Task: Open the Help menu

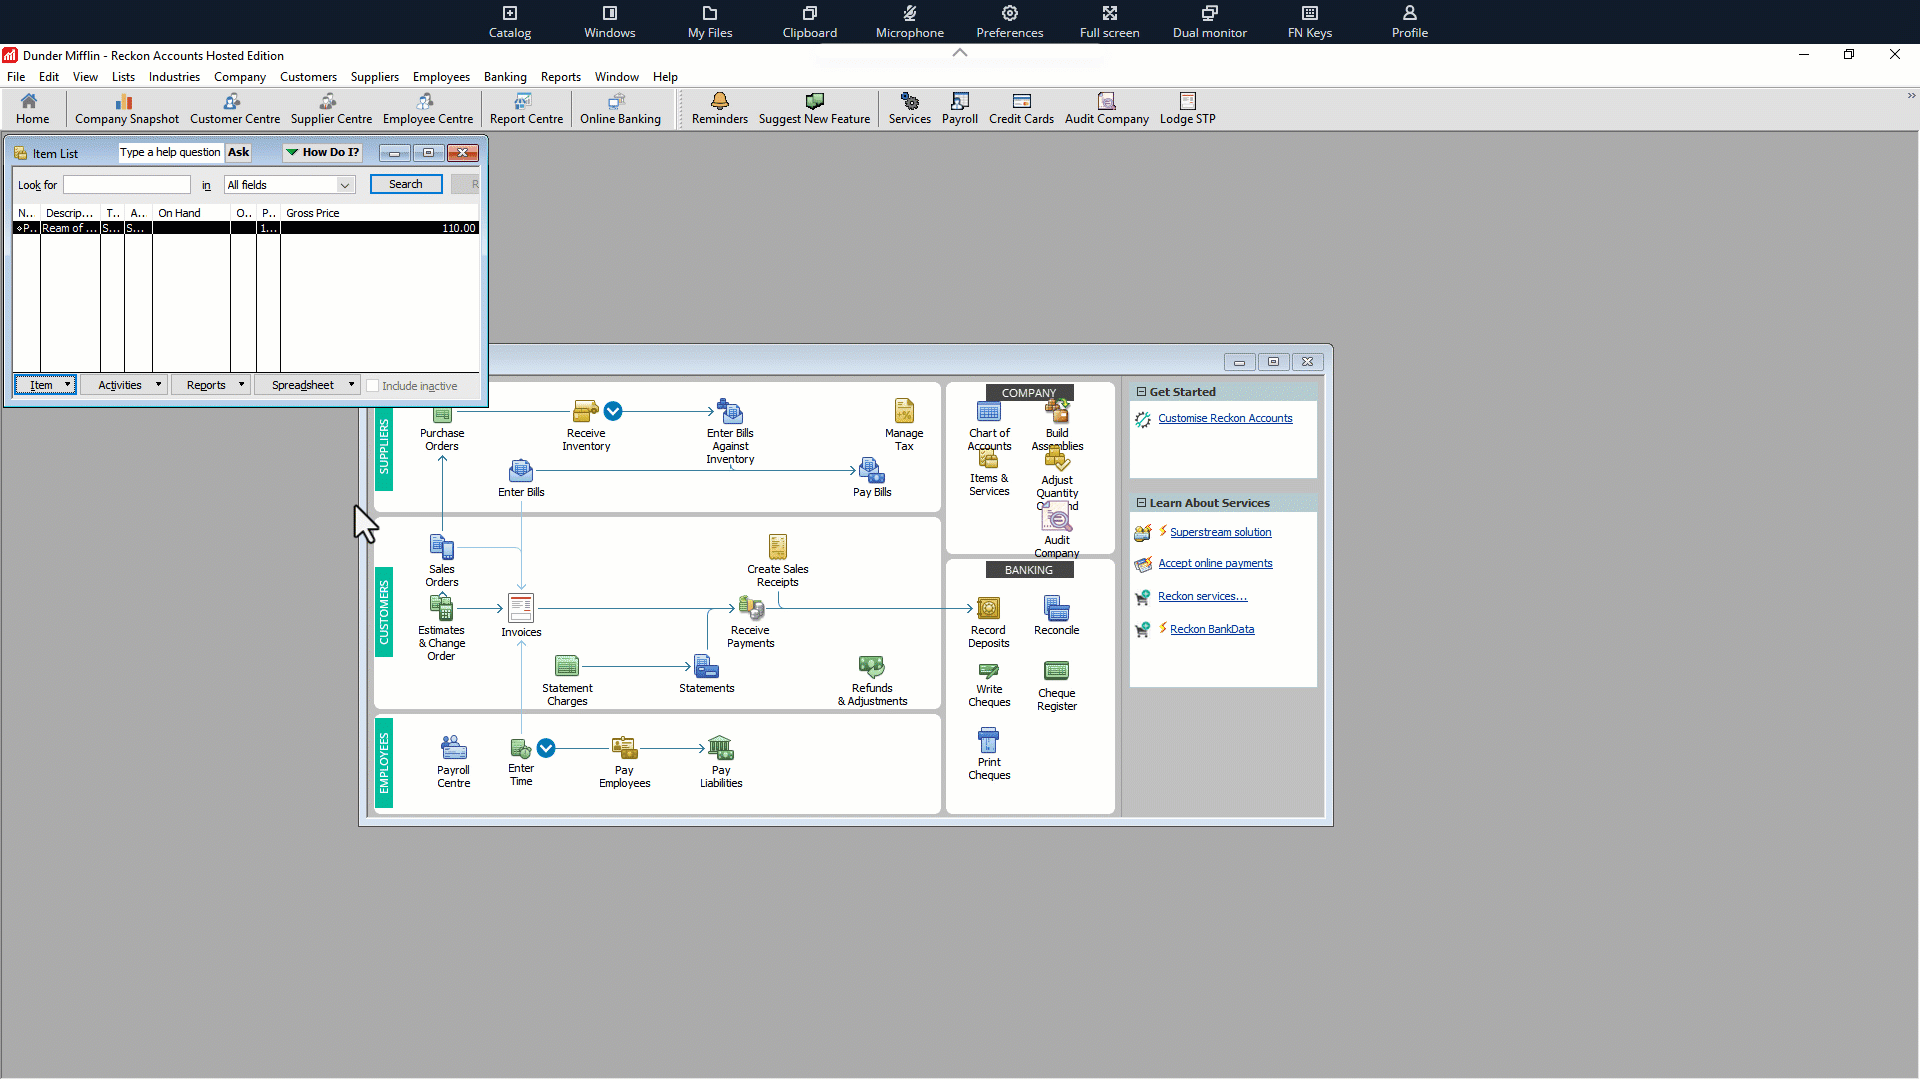Action: (x=665, y=77)
